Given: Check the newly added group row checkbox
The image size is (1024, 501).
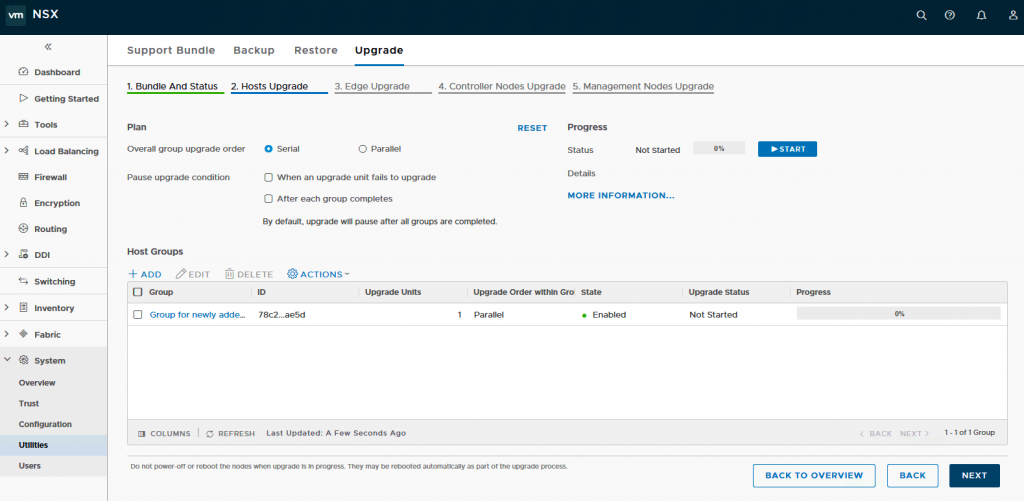Looking at the screenshot, I should (137, 315).
